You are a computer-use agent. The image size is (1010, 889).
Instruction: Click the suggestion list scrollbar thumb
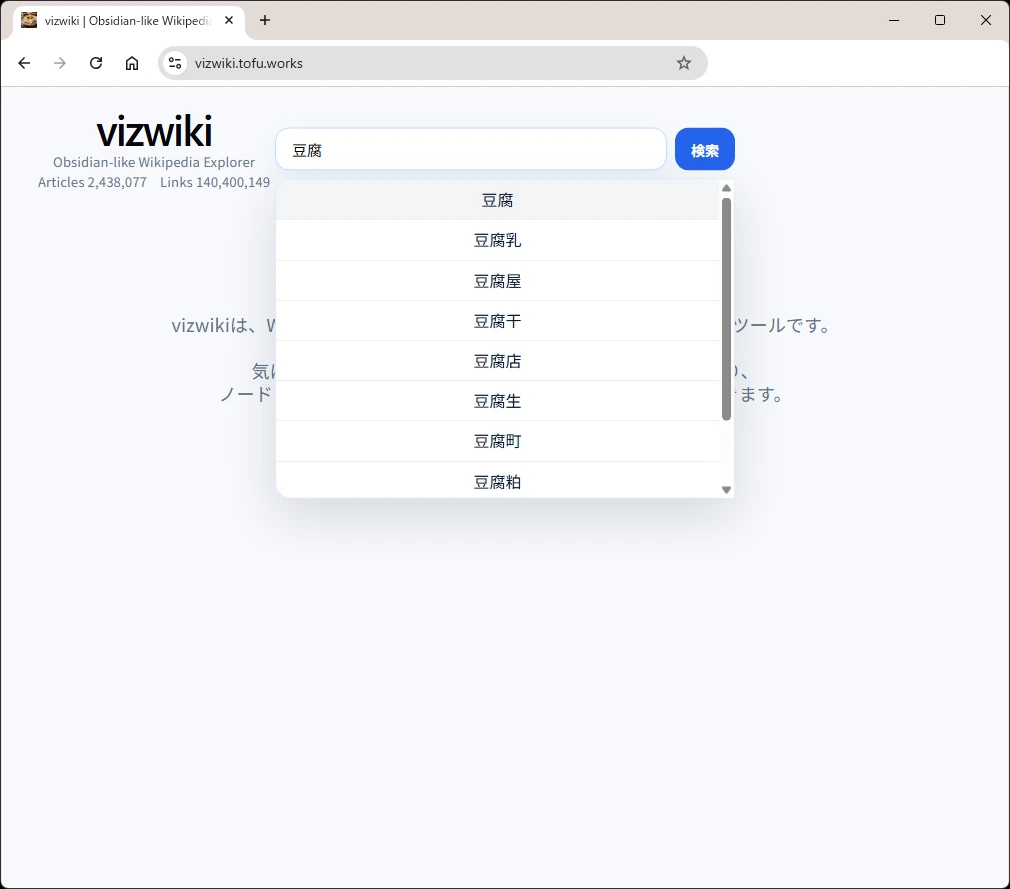(x=727, y=309)
